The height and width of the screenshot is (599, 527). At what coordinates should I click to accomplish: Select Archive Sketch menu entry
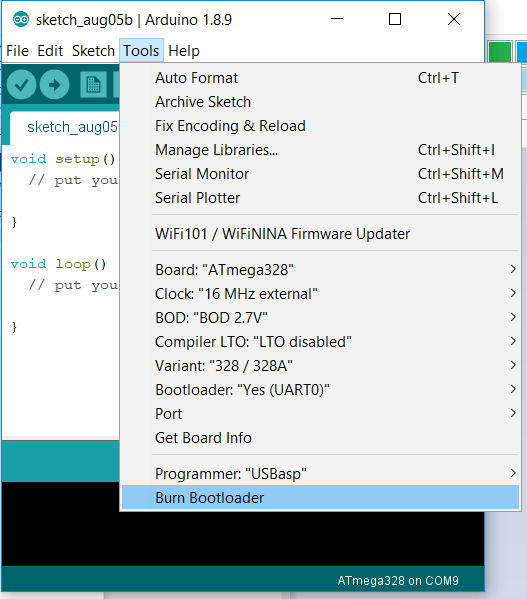point(320,102)
